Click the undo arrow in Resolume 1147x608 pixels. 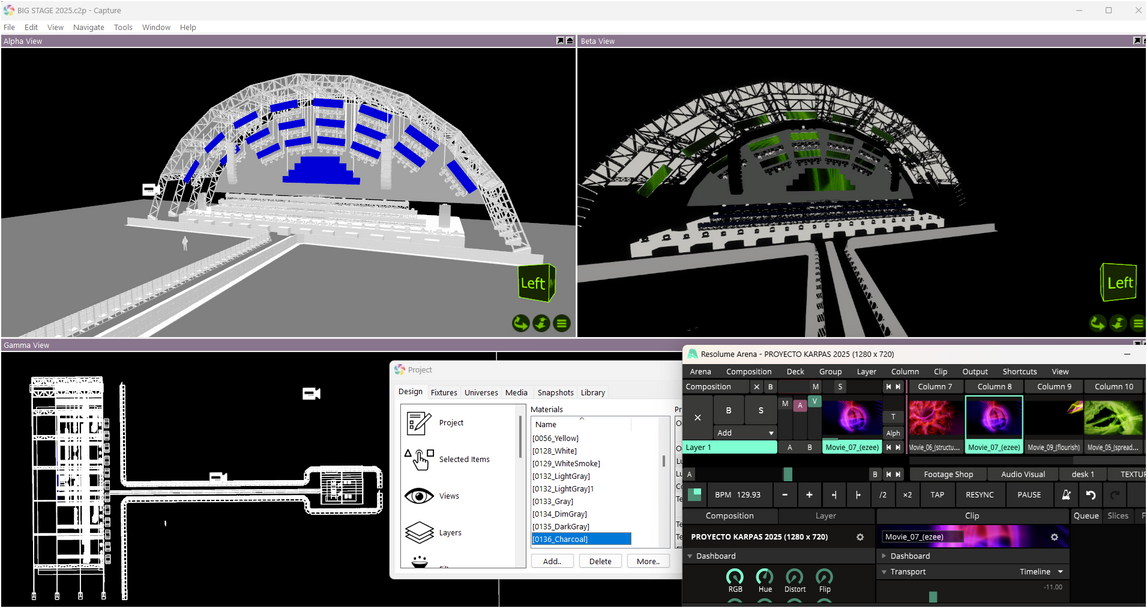(x=1091, y=495)
